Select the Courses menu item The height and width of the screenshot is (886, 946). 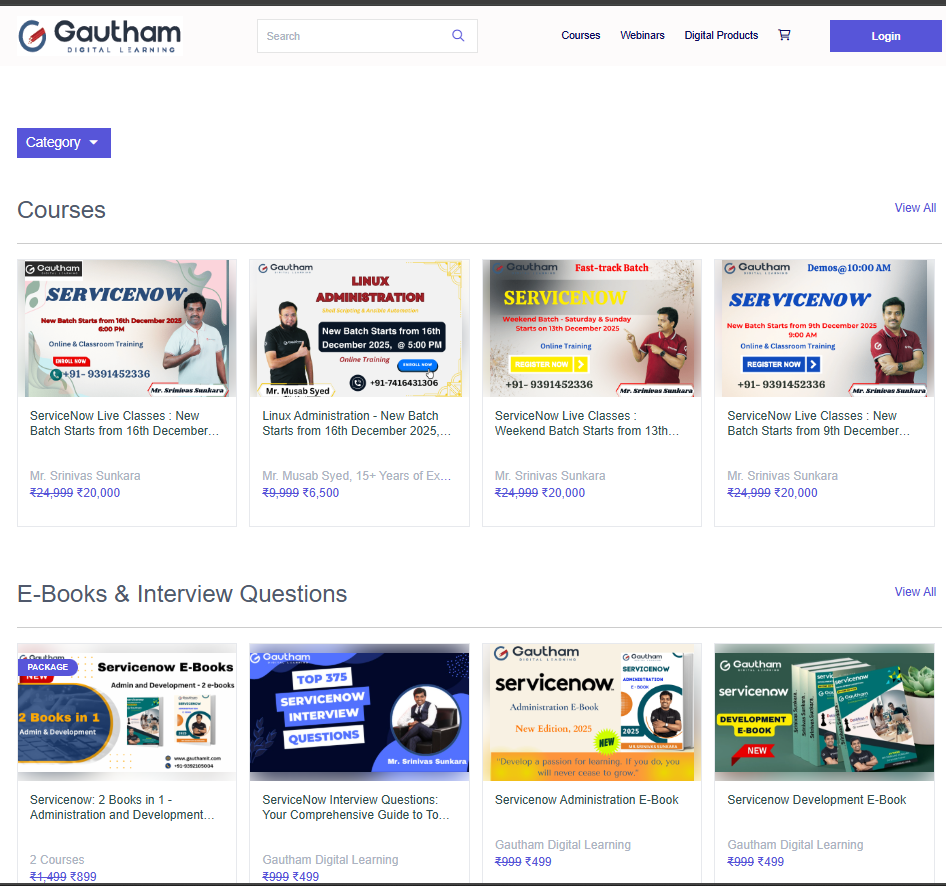(580, 35)
